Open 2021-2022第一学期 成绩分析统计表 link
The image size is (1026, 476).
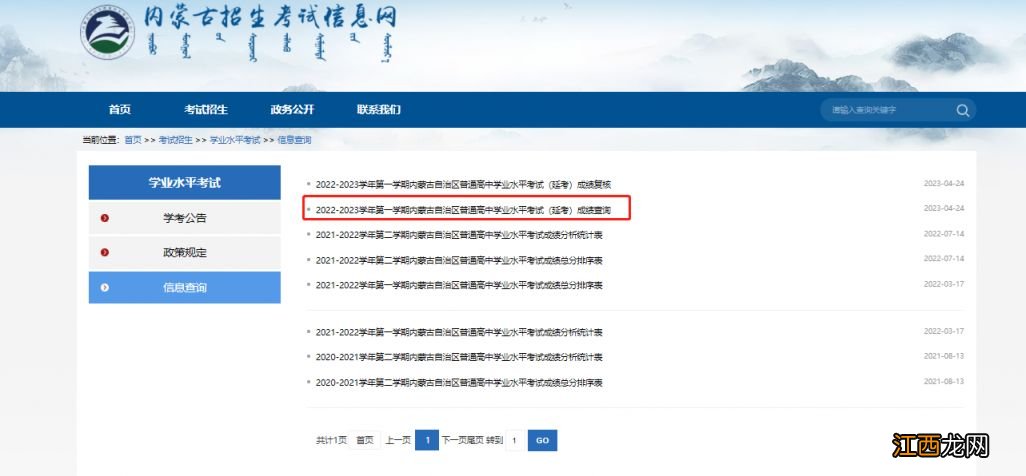tap(459, 333)
